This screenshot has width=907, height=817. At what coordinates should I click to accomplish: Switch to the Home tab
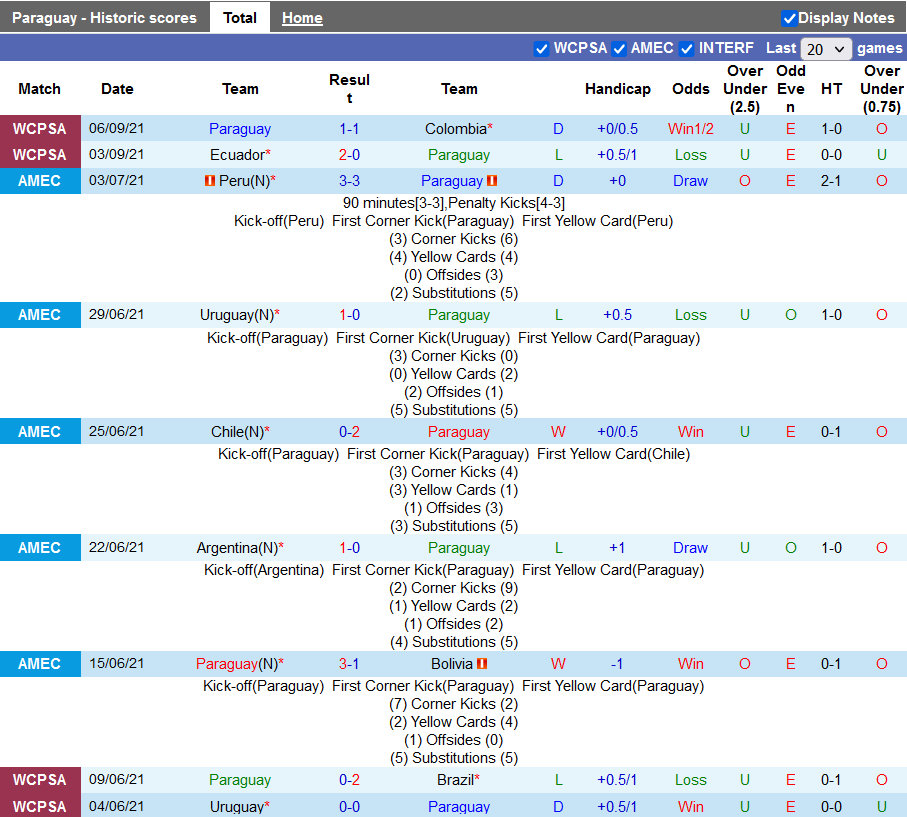pos(302,18)
